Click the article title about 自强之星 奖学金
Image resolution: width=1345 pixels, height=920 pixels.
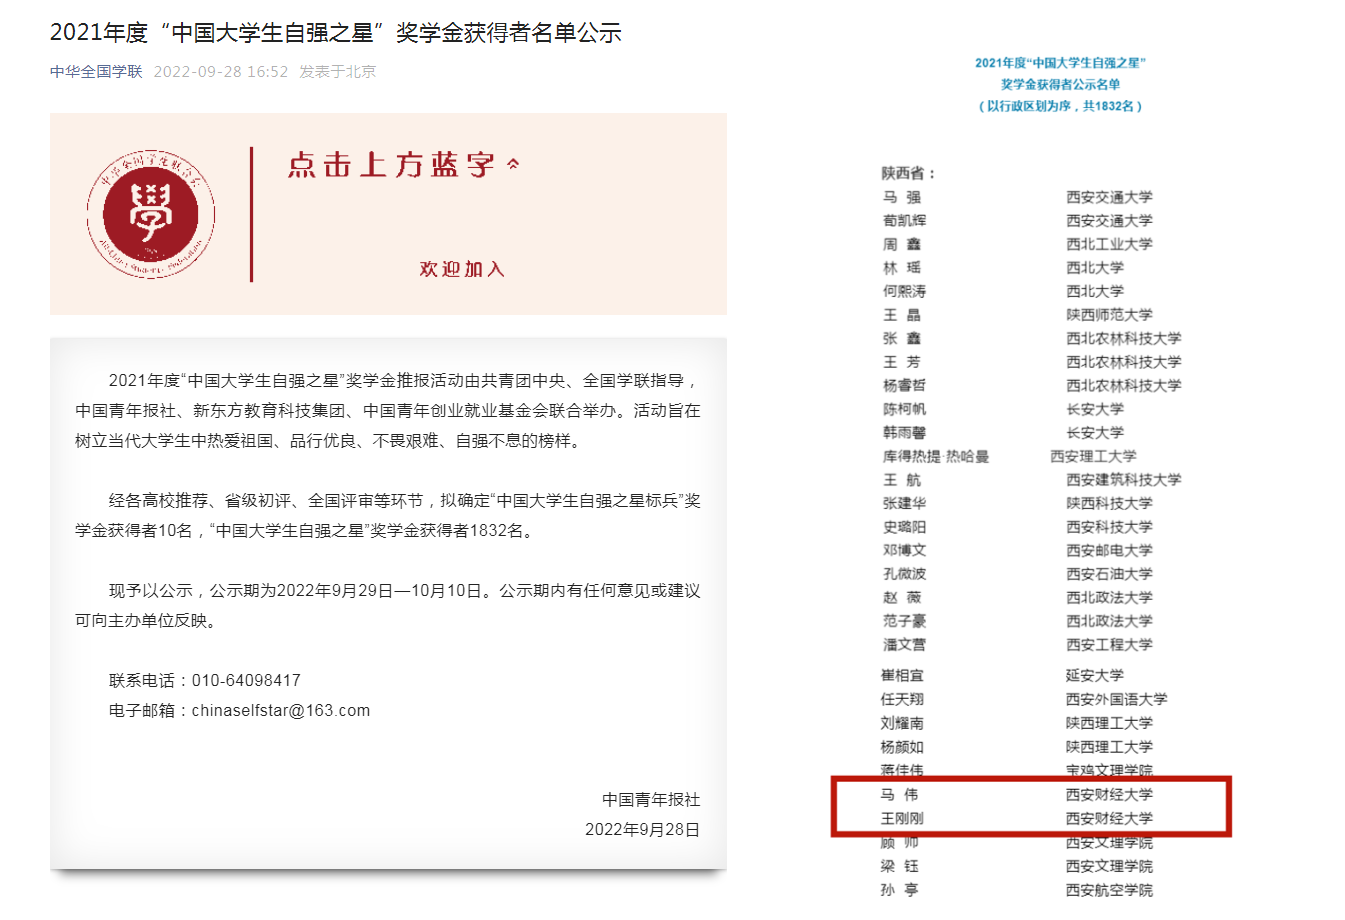coord(336,33)
